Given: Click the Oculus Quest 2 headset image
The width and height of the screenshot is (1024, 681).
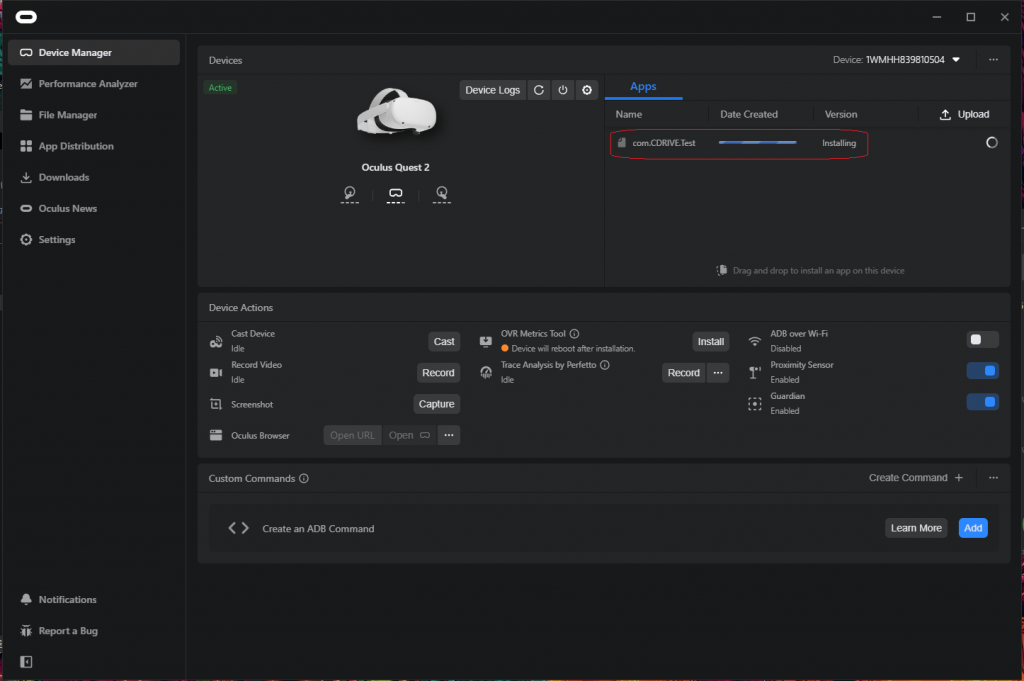Looking at the screenshot, I should pyautogui.click(x=396, y=112).
